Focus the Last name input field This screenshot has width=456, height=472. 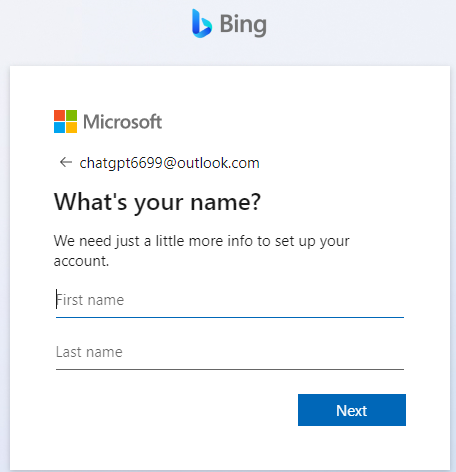point(230,352)
